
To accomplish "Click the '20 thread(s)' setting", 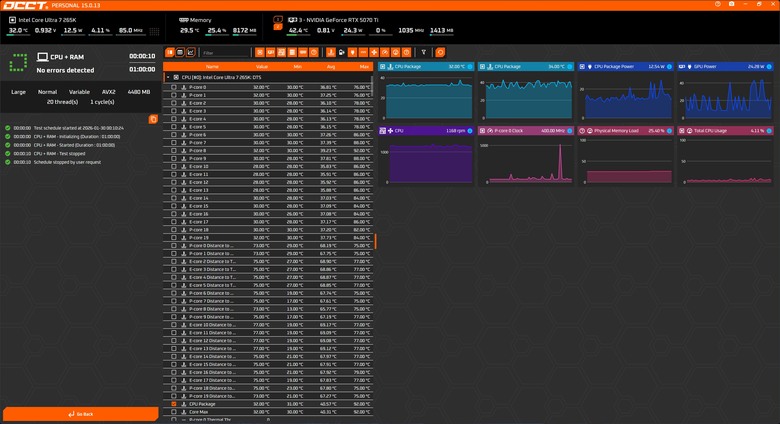I will click(x=63, y=102).
